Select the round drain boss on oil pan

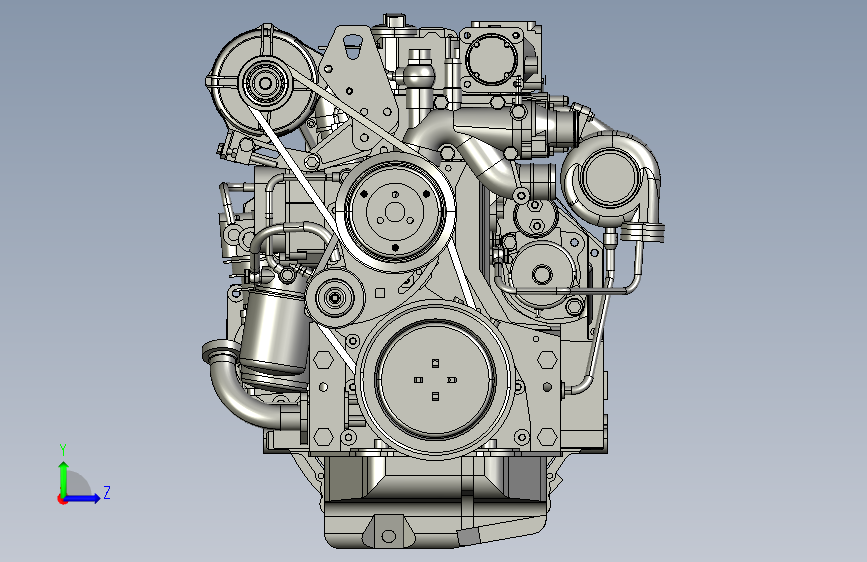389,535
